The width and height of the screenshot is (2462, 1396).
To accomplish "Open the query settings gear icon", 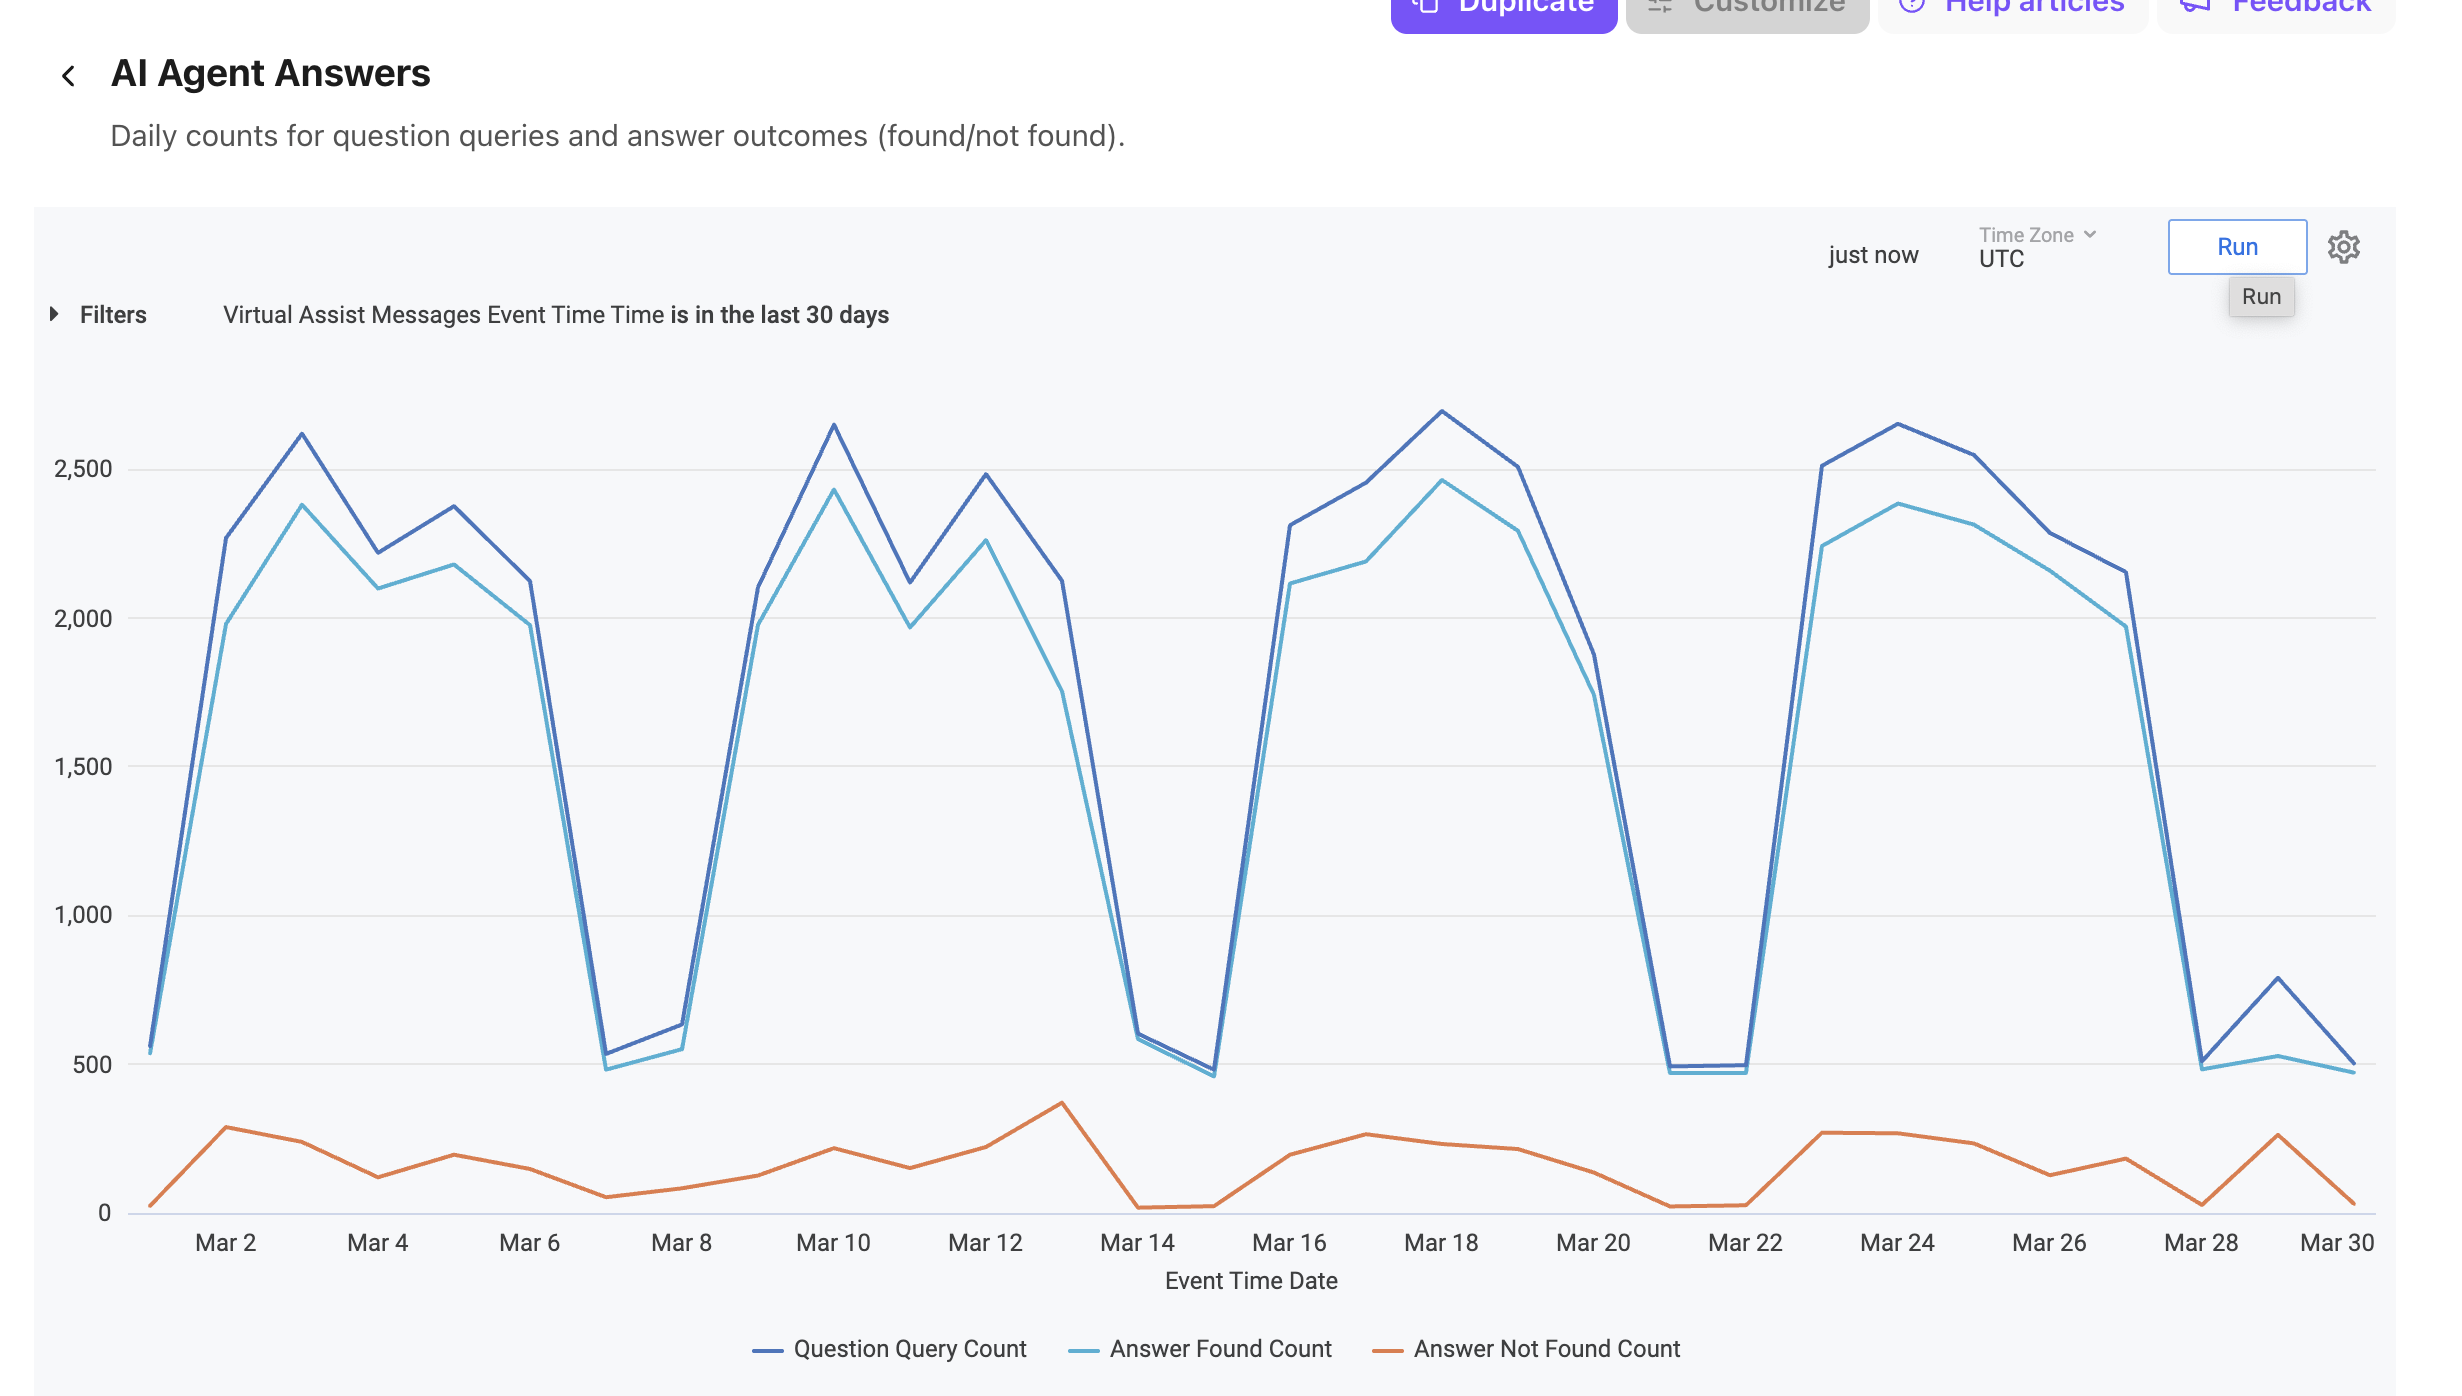I will tap(2344, 248).
